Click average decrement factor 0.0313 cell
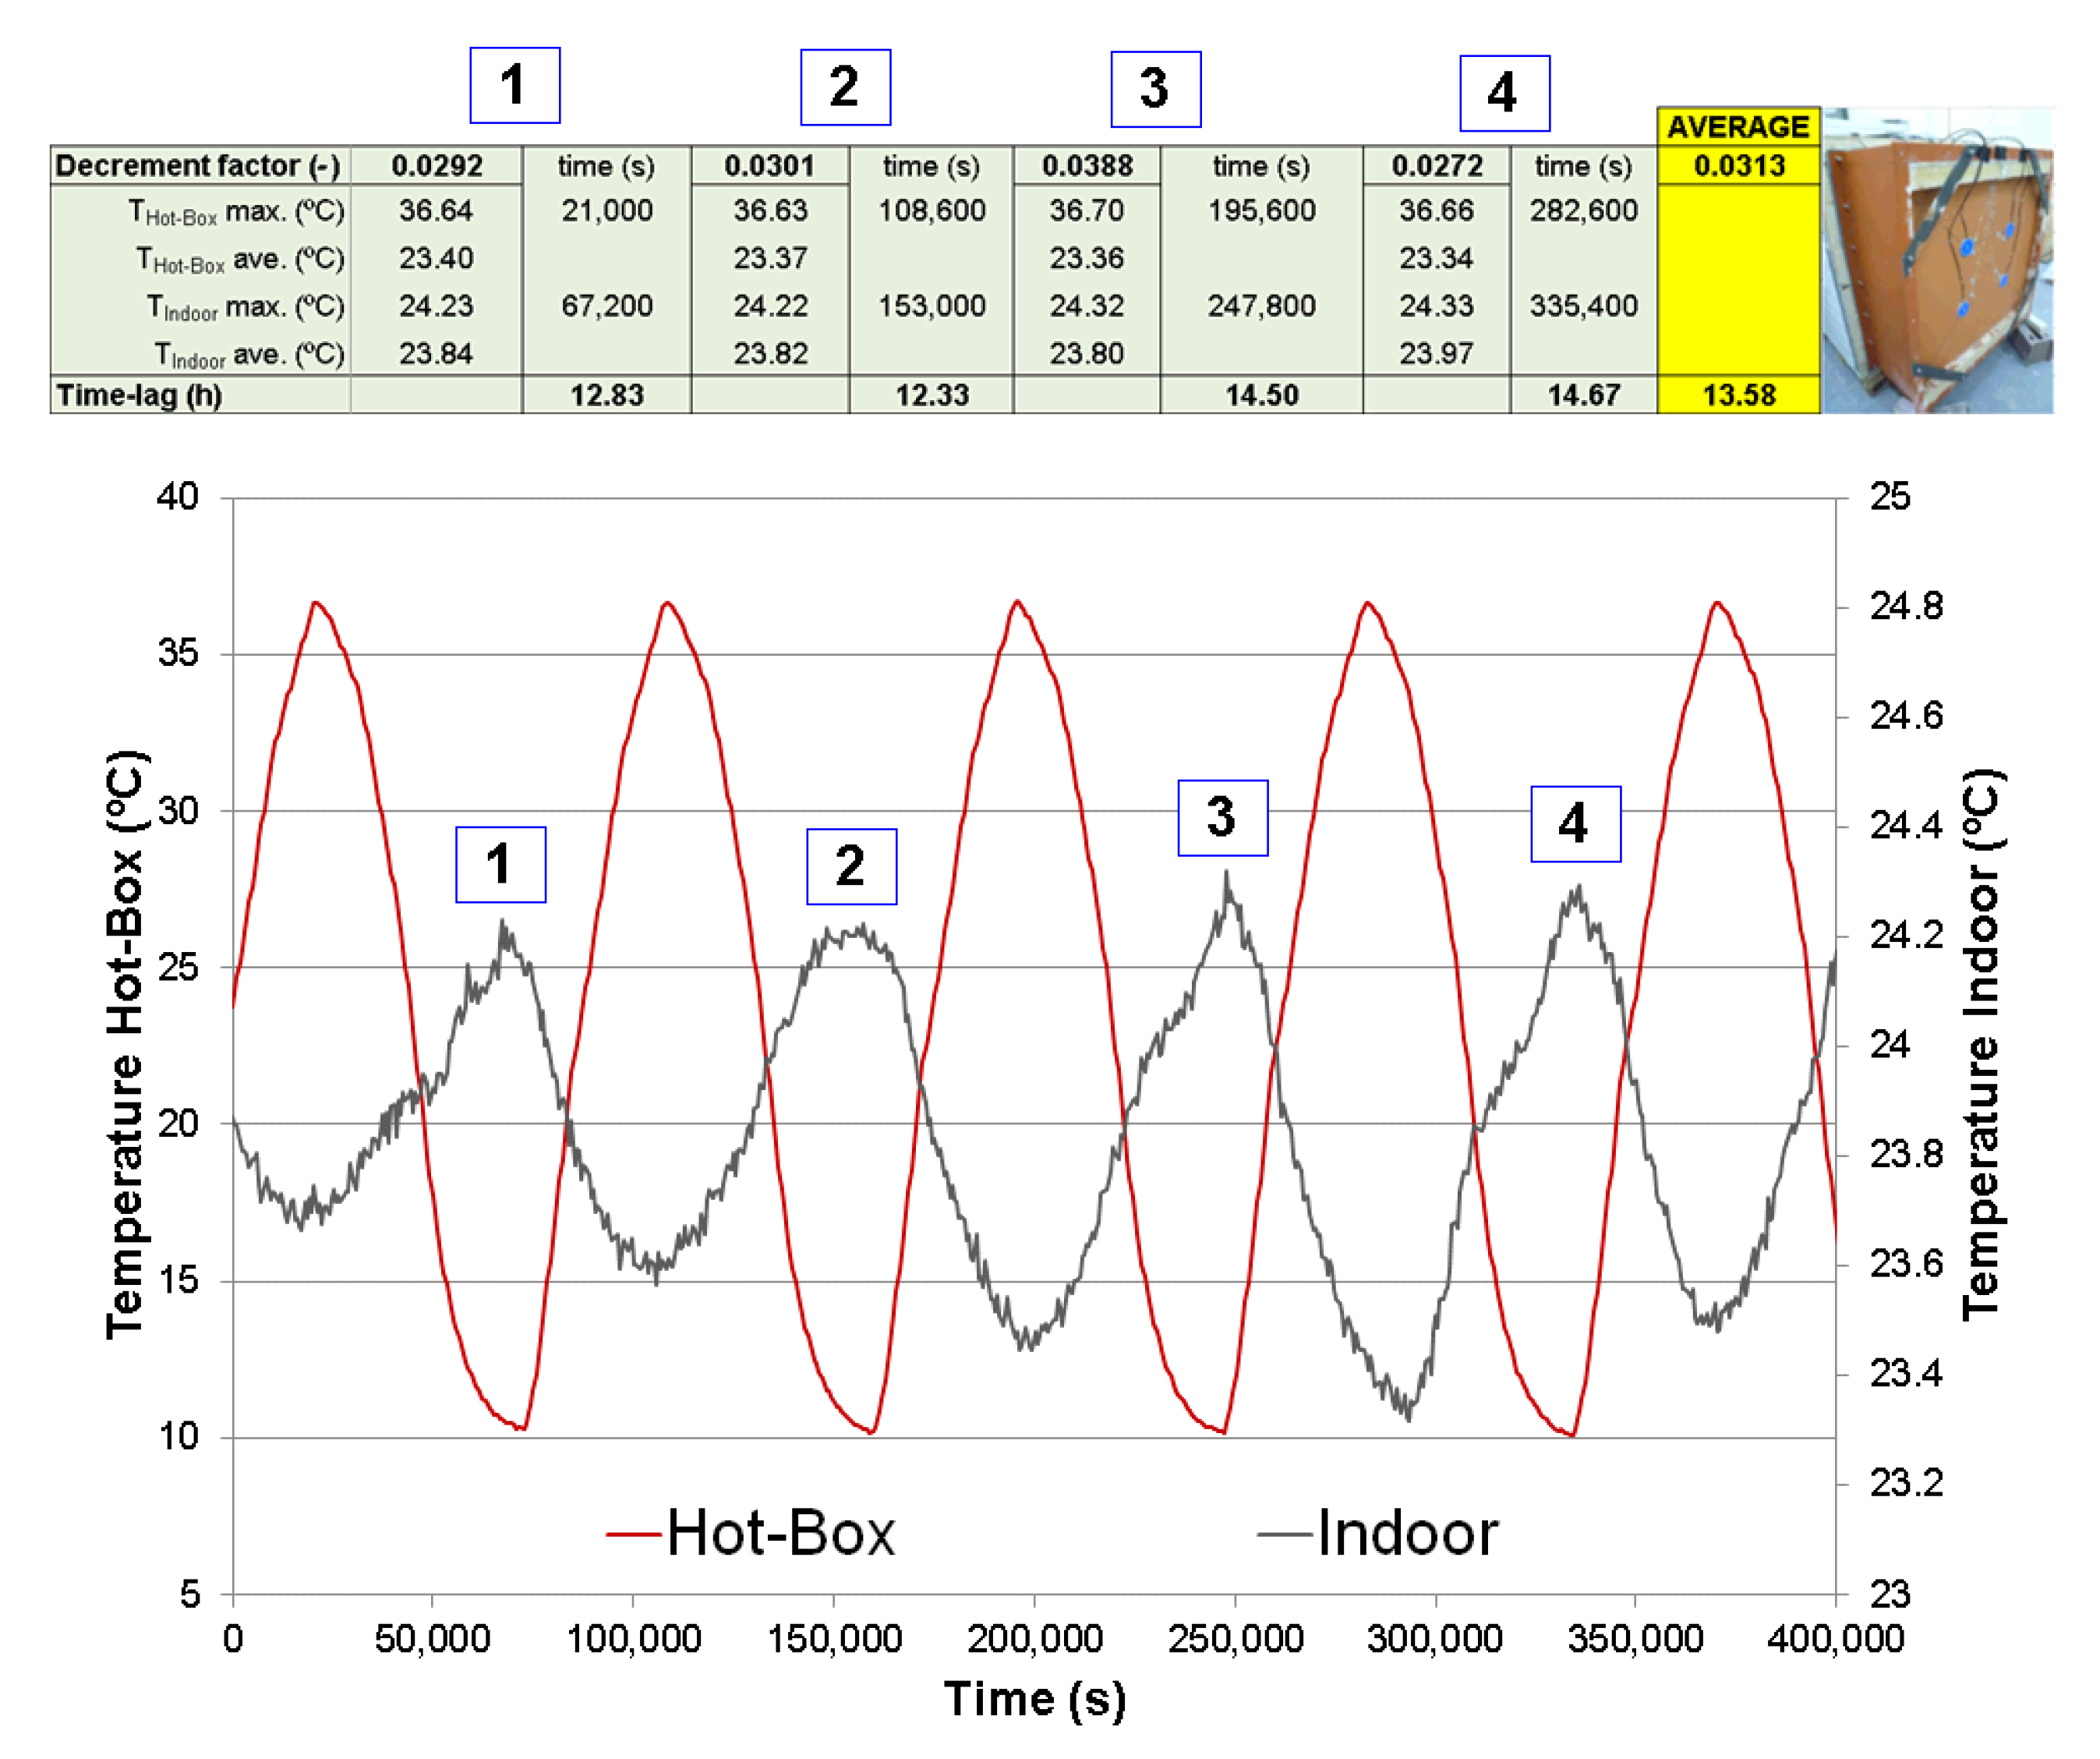Viewport: 2100px width, 1759px height. (x=1738, y=166)
